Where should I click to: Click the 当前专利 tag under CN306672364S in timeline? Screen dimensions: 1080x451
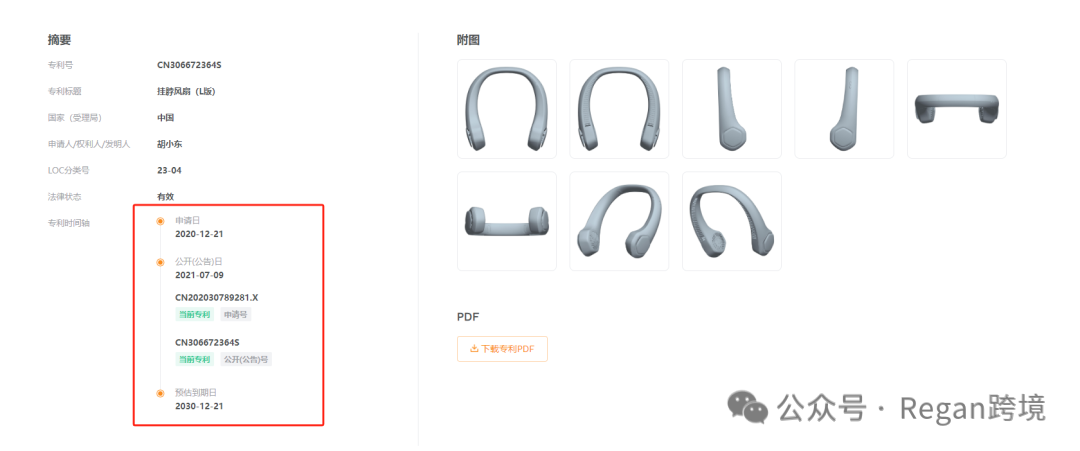[x=195, y=359]
